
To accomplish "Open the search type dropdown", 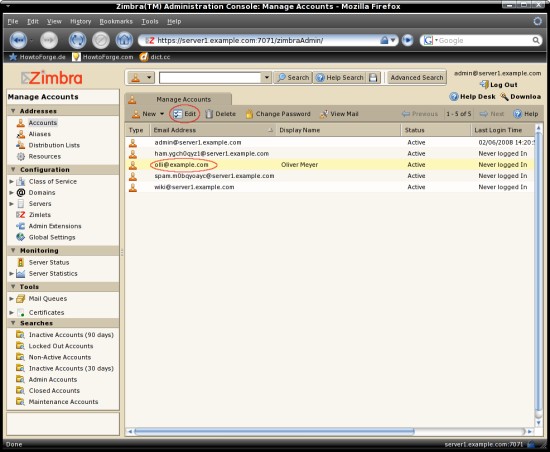I will pos(141,77).
